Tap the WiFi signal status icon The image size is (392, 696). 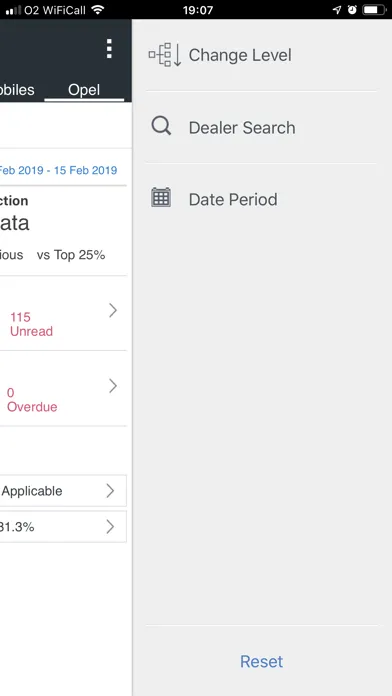click(x=98, y=10)
